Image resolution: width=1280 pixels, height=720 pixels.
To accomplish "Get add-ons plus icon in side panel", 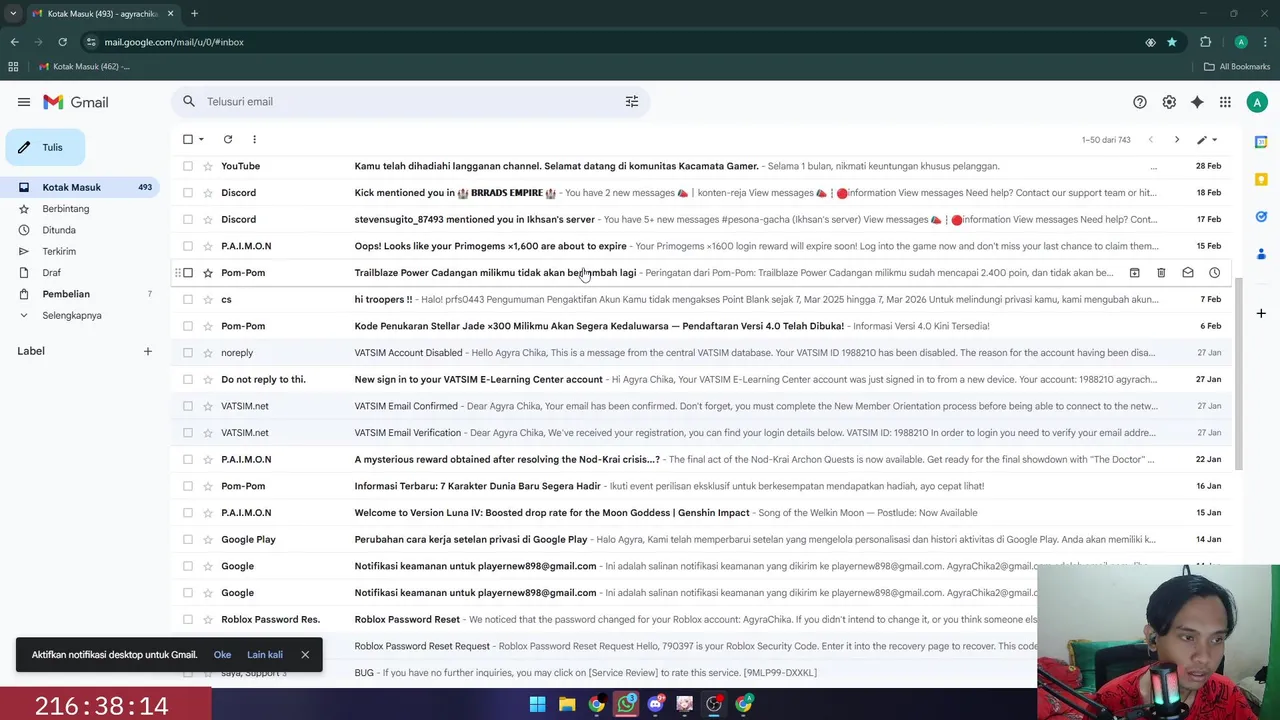I will (x=1261, y=313).
